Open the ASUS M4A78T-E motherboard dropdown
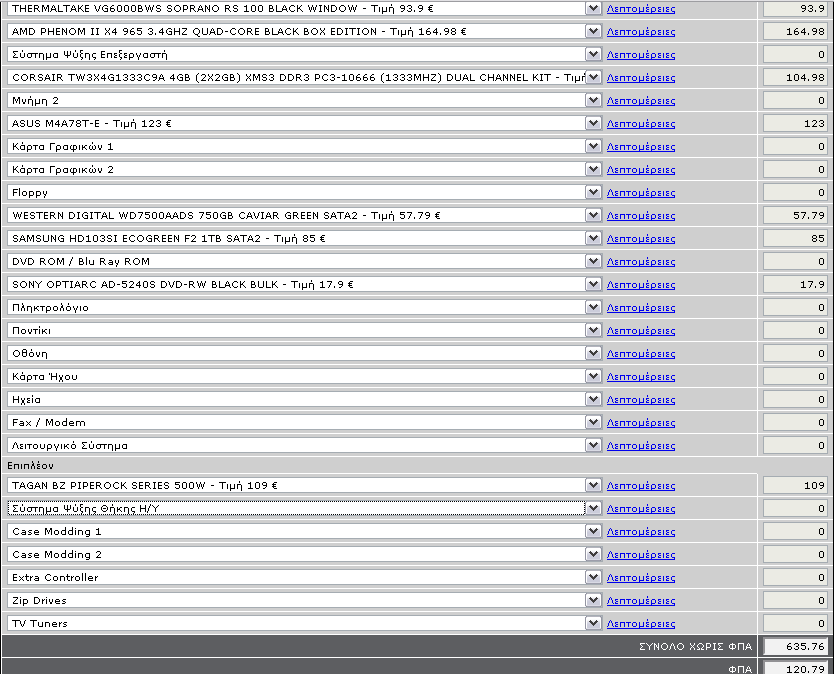The width and height of the screenshot is (834, 674). click(304, 123)
